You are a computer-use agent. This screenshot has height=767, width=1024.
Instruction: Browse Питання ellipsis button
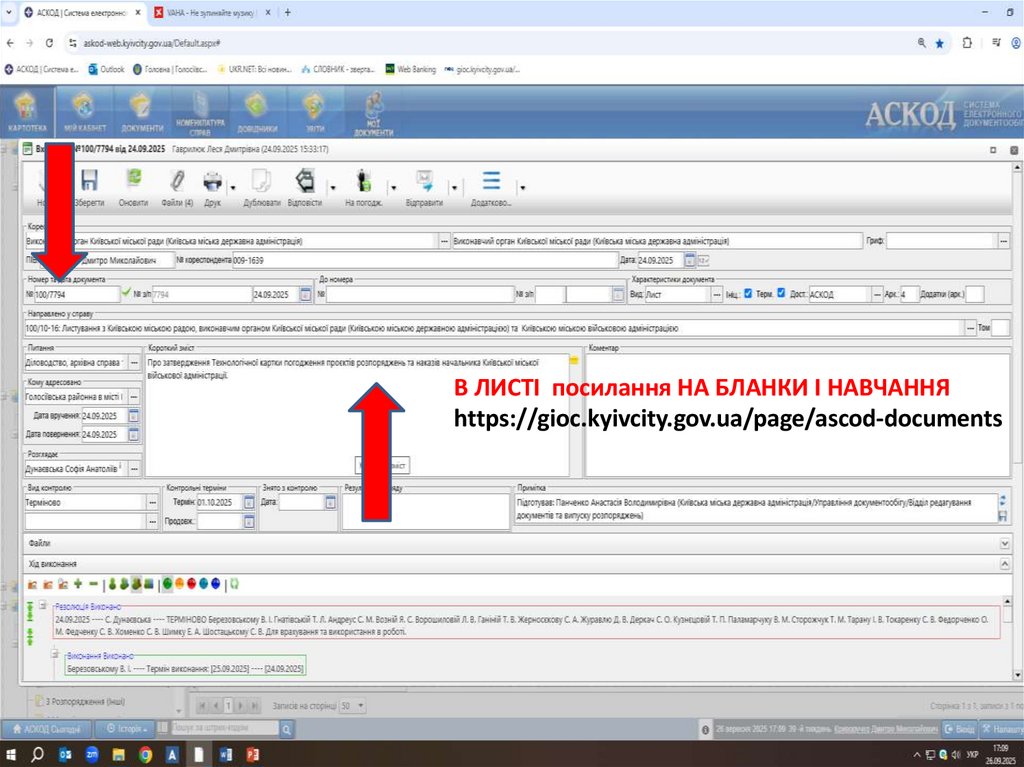(134, 362)
